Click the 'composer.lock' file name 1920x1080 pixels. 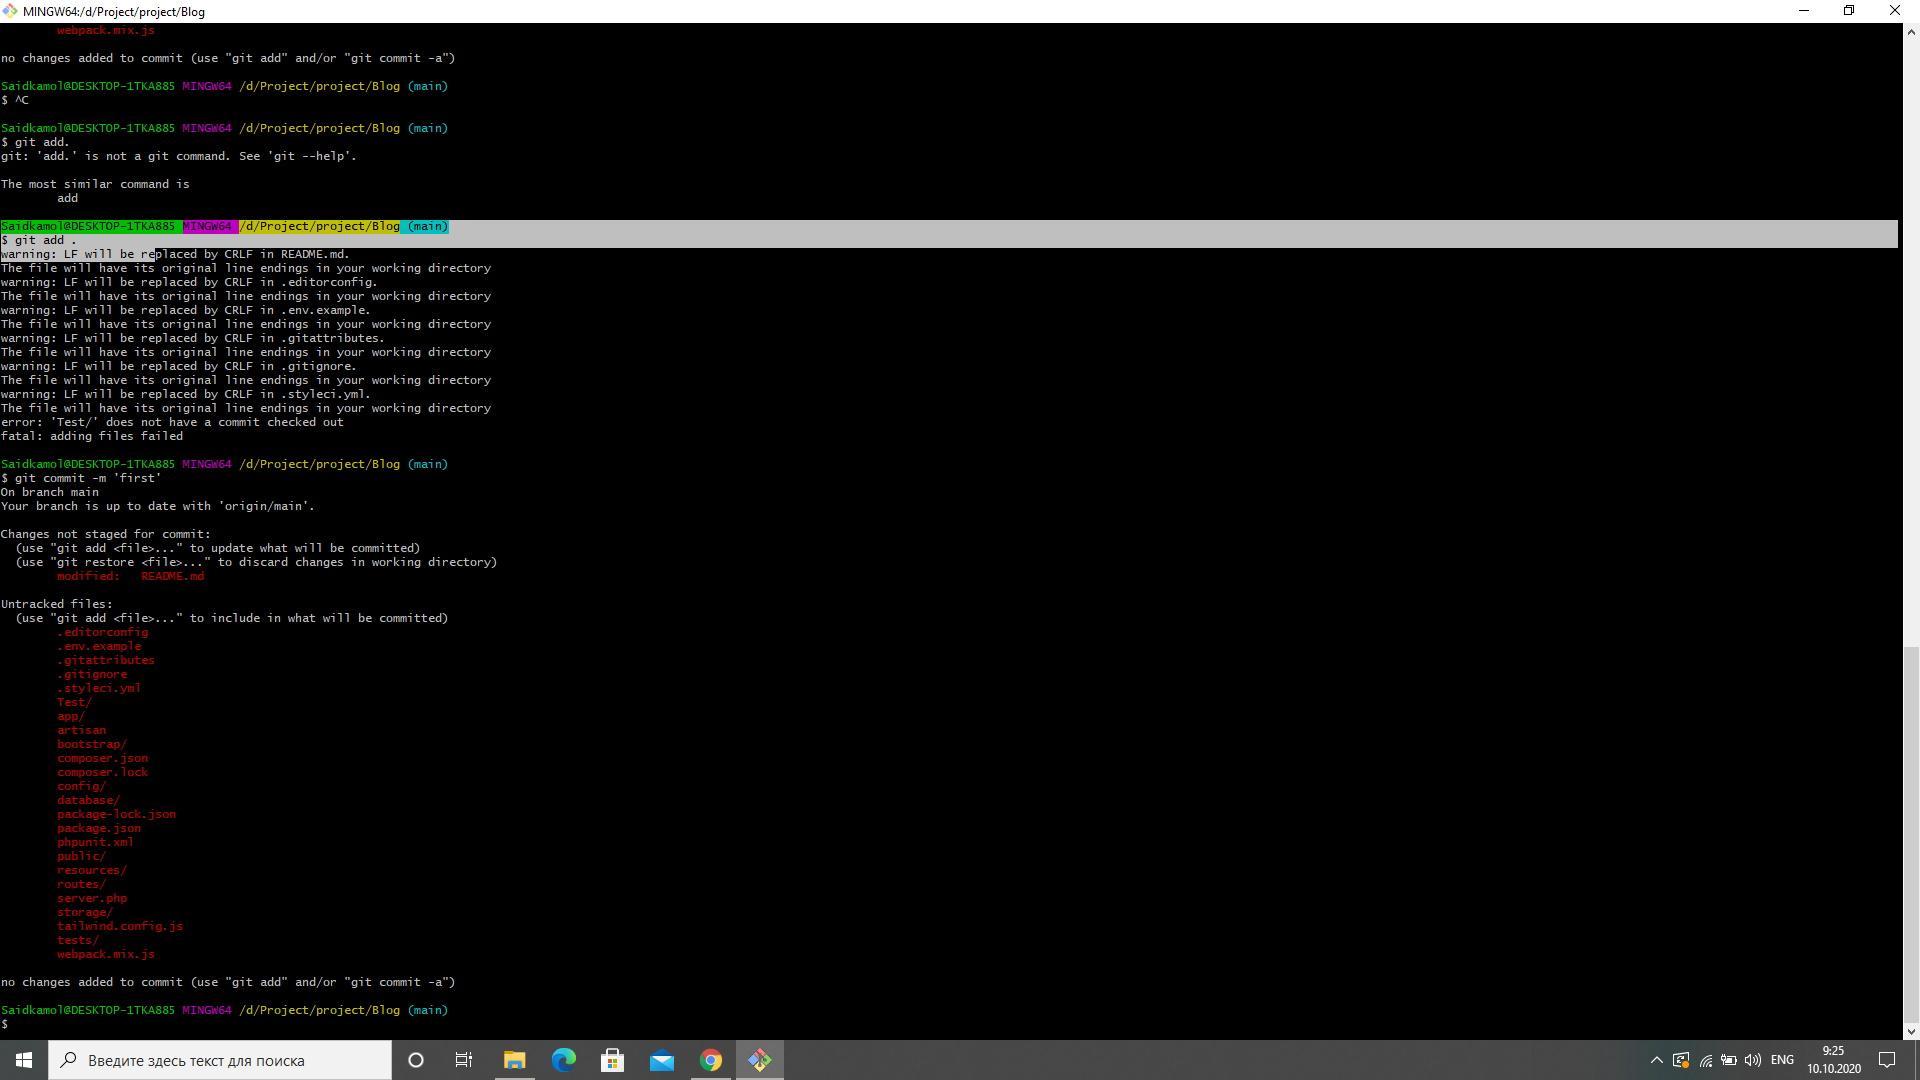[x=102, y=772]
